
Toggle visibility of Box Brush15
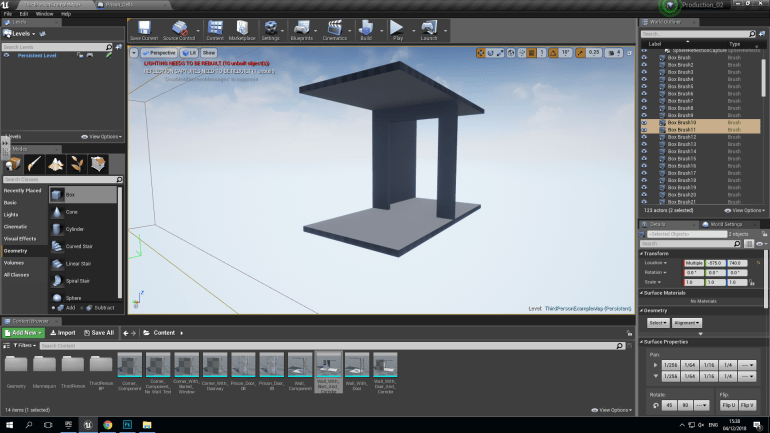(644, 159)
